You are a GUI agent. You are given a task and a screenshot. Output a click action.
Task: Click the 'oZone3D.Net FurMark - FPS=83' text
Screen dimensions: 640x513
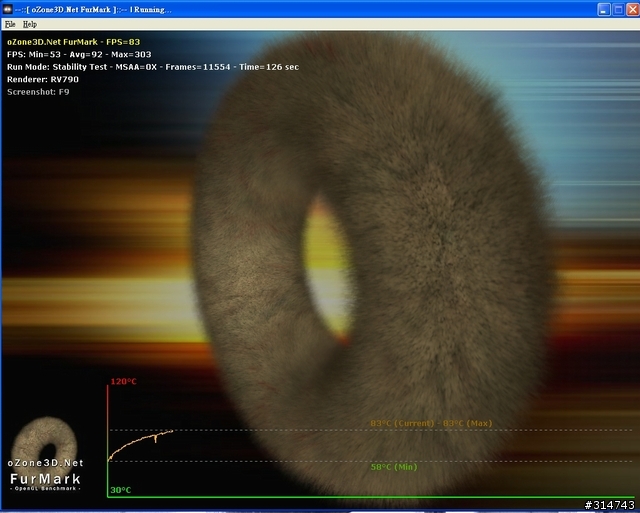coord(73,42)
